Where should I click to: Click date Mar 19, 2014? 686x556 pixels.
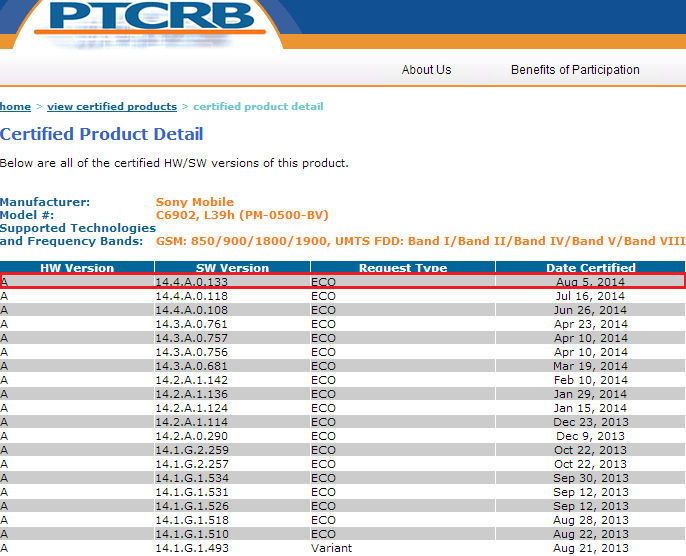pos(591,366)
